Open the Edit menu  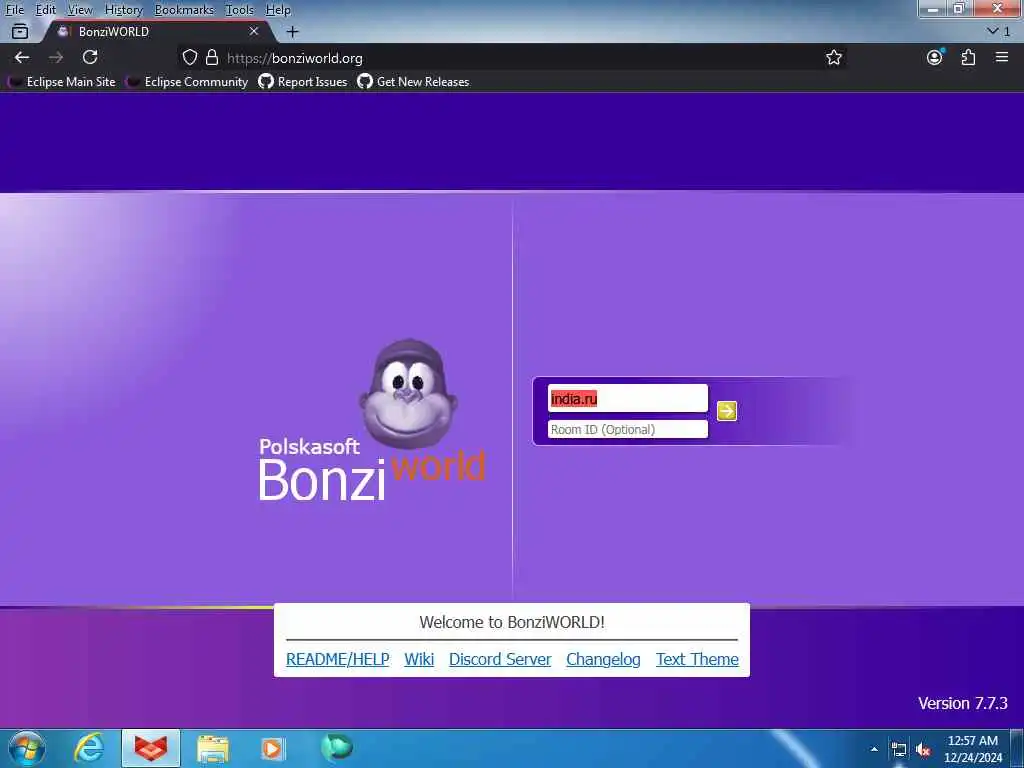[x=46, y=10]
